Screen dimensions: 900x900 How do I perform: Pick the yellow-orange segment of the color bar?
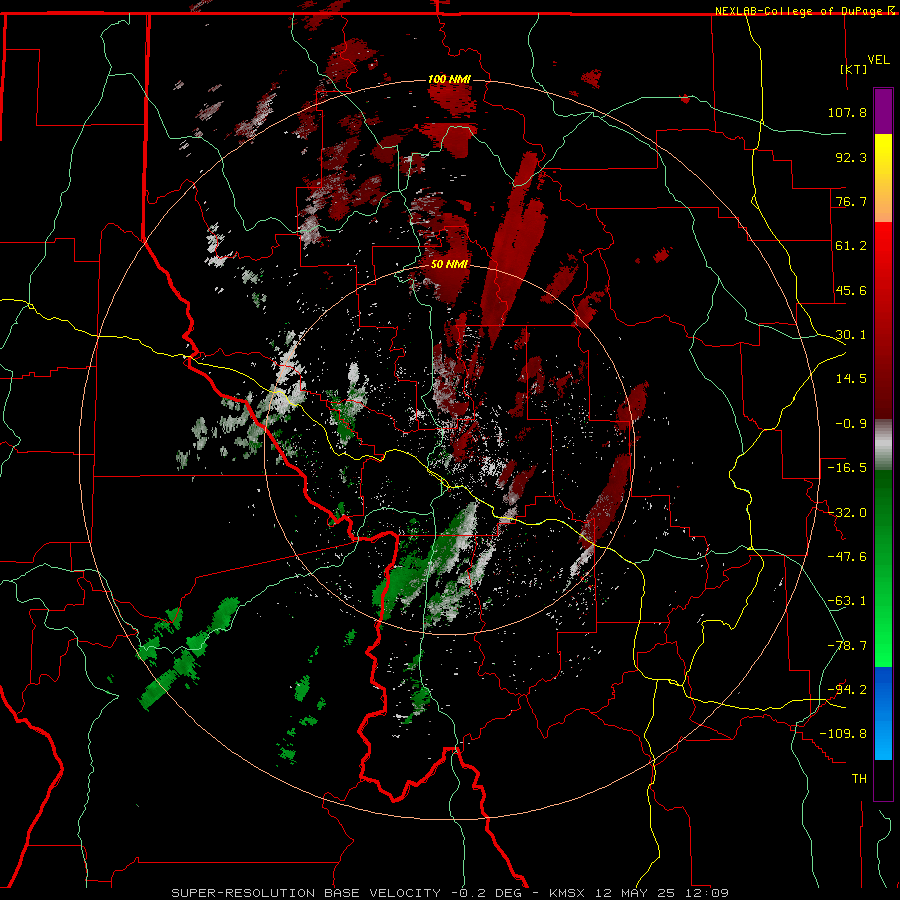(x=883, y=178)
